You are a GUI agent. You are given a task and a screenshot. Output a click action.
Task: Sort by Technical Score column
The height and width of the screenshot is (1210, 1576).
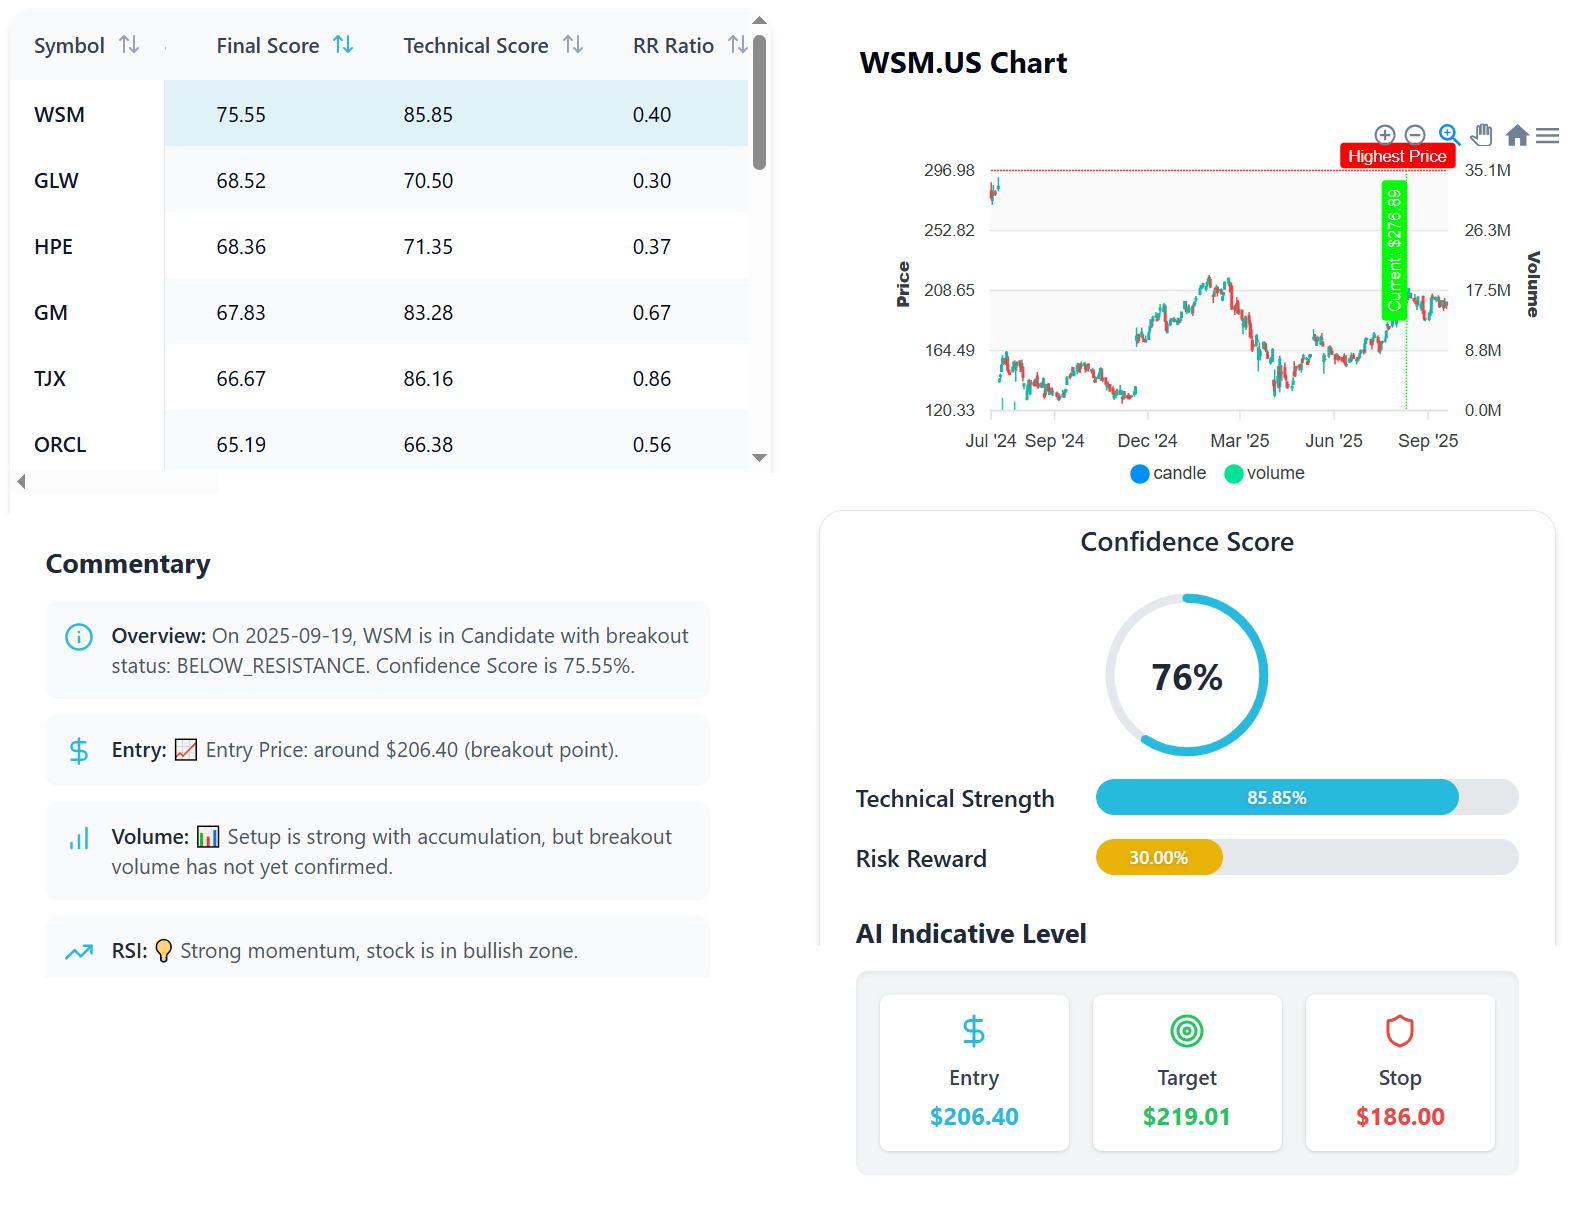coord(573,45)
